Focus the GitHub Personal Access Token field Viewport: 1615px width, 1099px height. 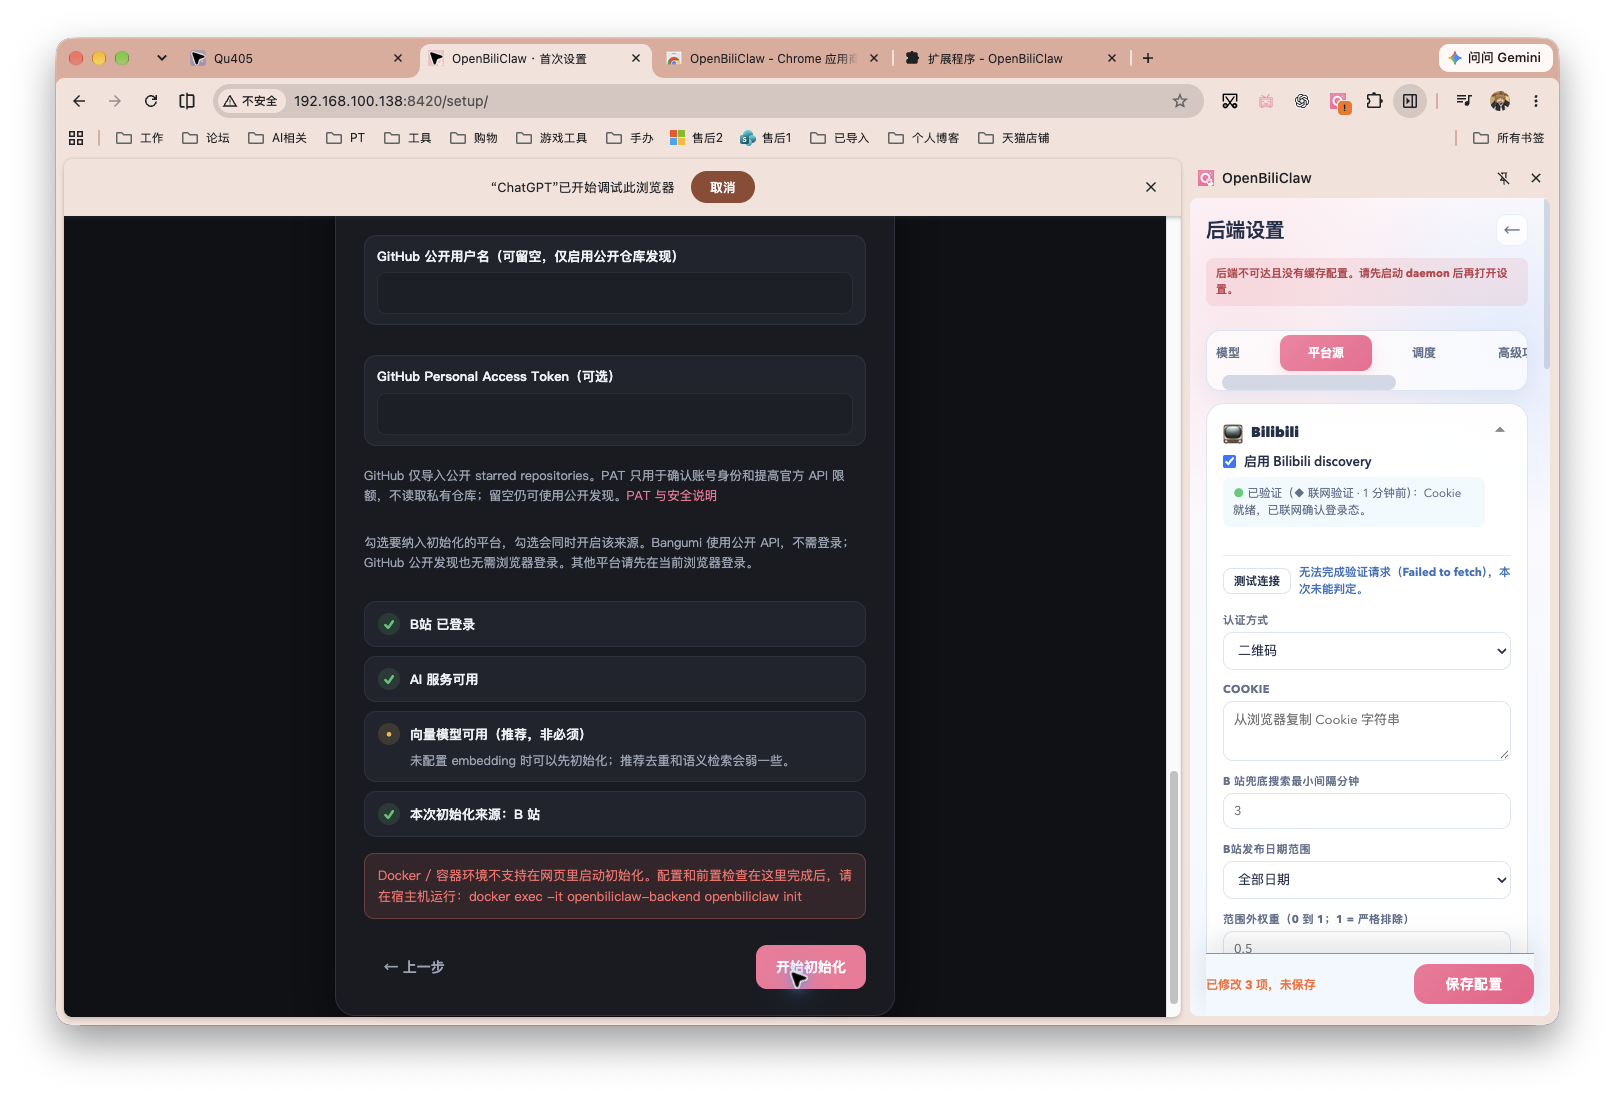[615, 413]
